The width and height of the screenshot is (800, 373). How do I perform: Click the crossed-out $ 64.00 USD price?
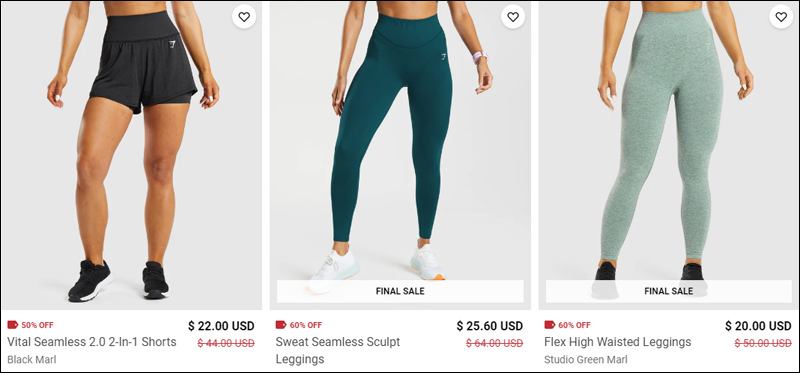click(x=494, y=343)
